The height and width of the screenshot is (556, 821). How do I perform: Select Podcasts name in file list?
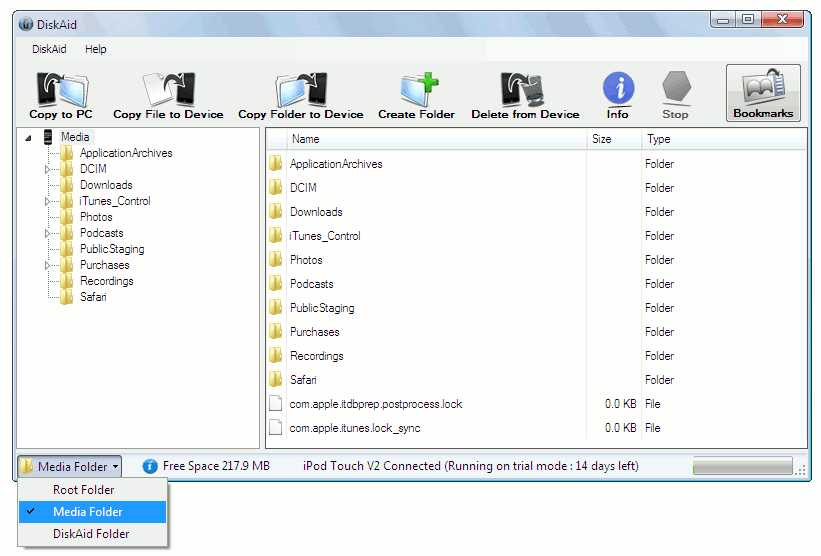click(312, 284)
